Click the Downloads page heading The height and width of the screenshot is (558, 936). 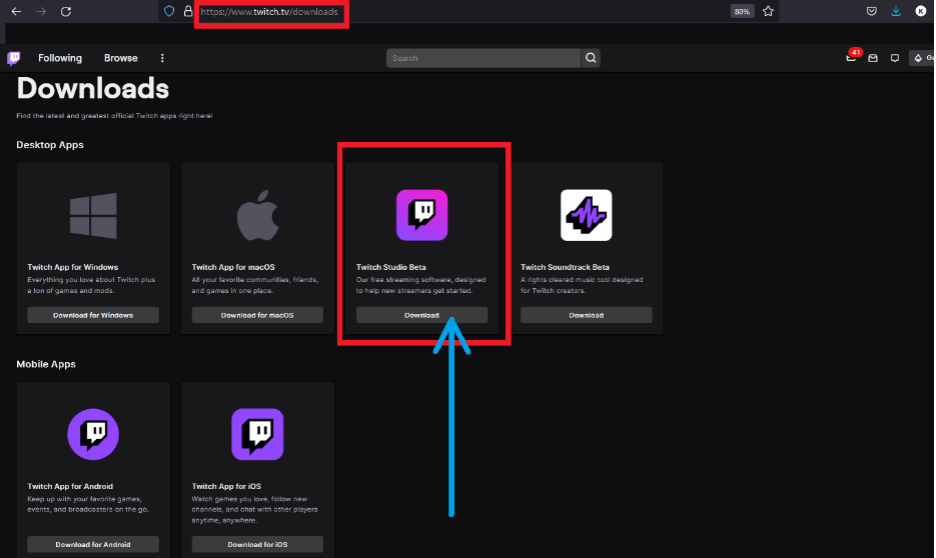(x=93, y=89)
